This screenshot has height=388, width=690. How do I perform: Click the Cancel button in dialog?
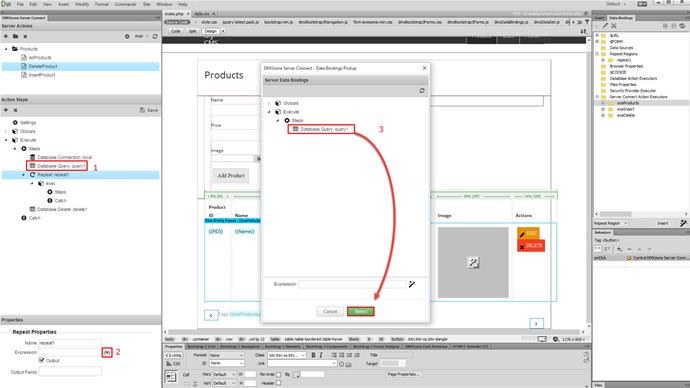coord(330,311)
